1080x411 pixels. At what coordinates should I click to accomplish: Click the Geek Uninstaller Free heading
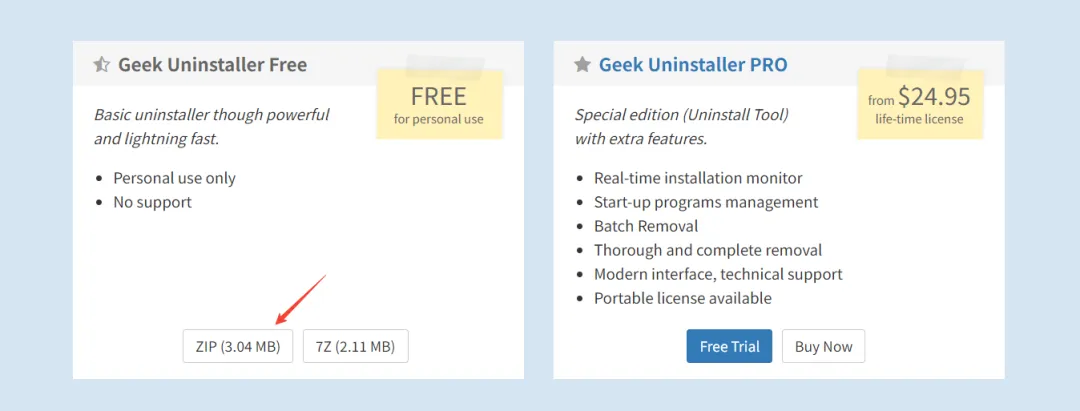213,65
